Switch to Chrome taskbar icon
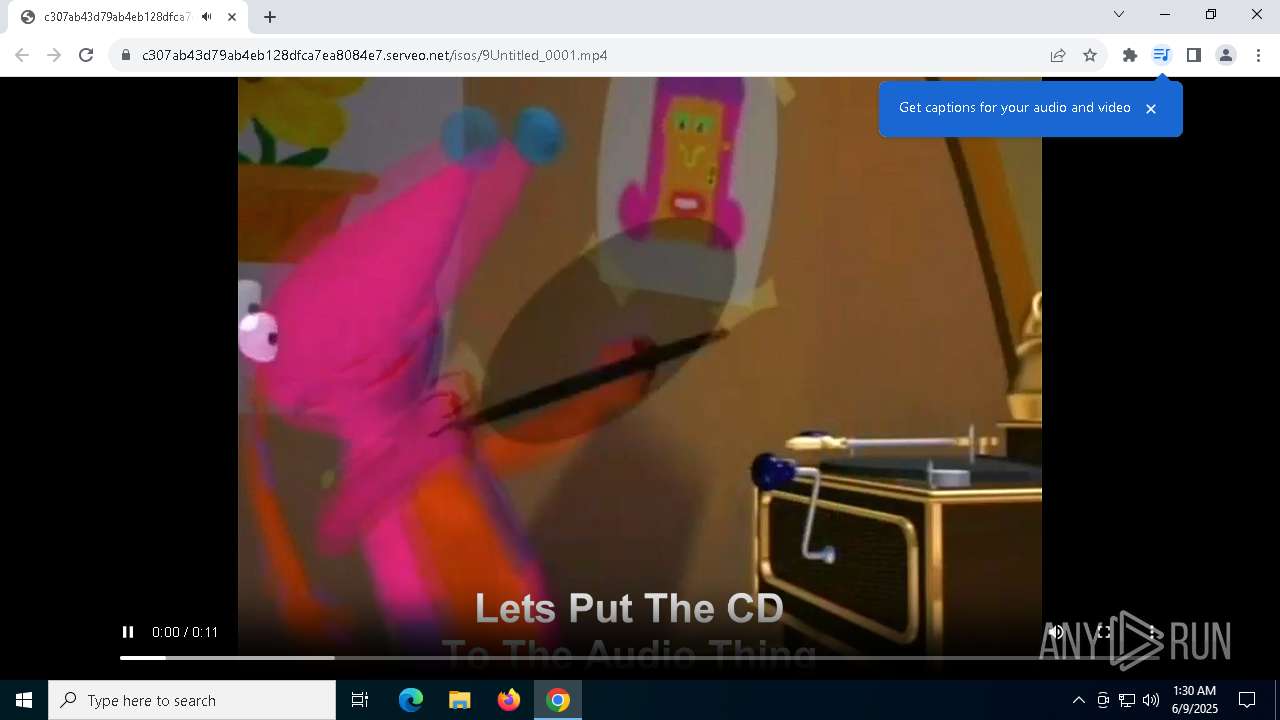The image size is (1280, 720). (x=558, y=700)
